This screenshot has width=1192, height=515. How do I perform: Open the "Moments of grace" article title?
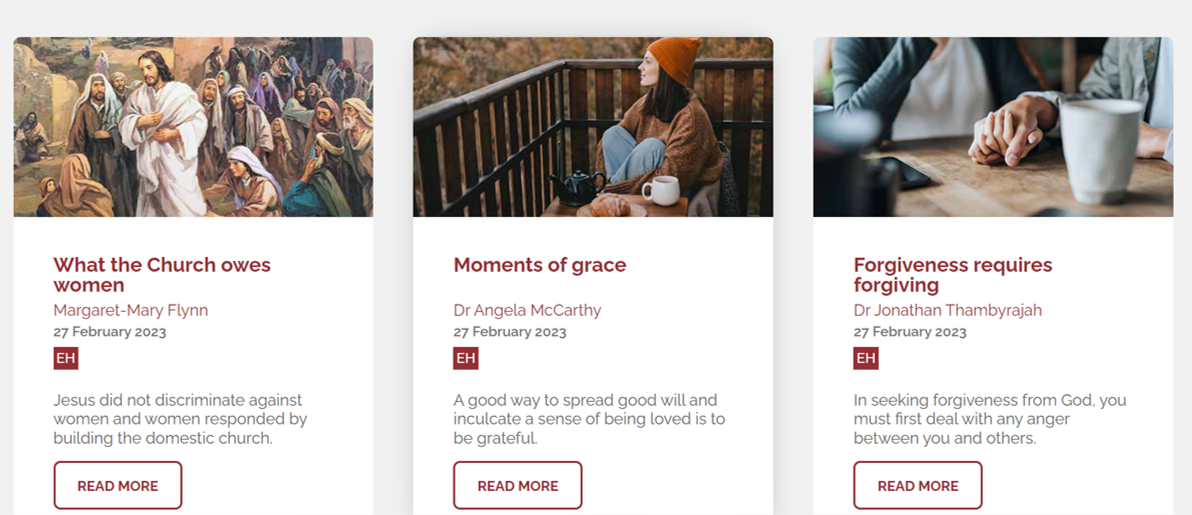click(x=540, y=265)
